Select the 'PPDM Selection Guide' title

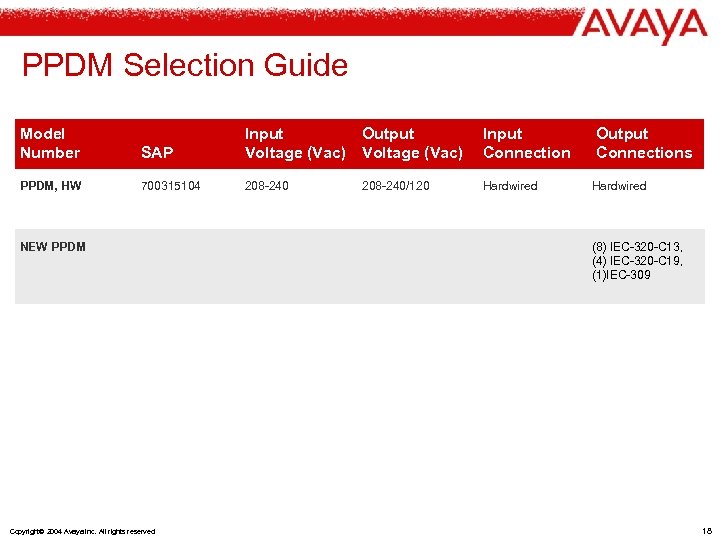185,65
